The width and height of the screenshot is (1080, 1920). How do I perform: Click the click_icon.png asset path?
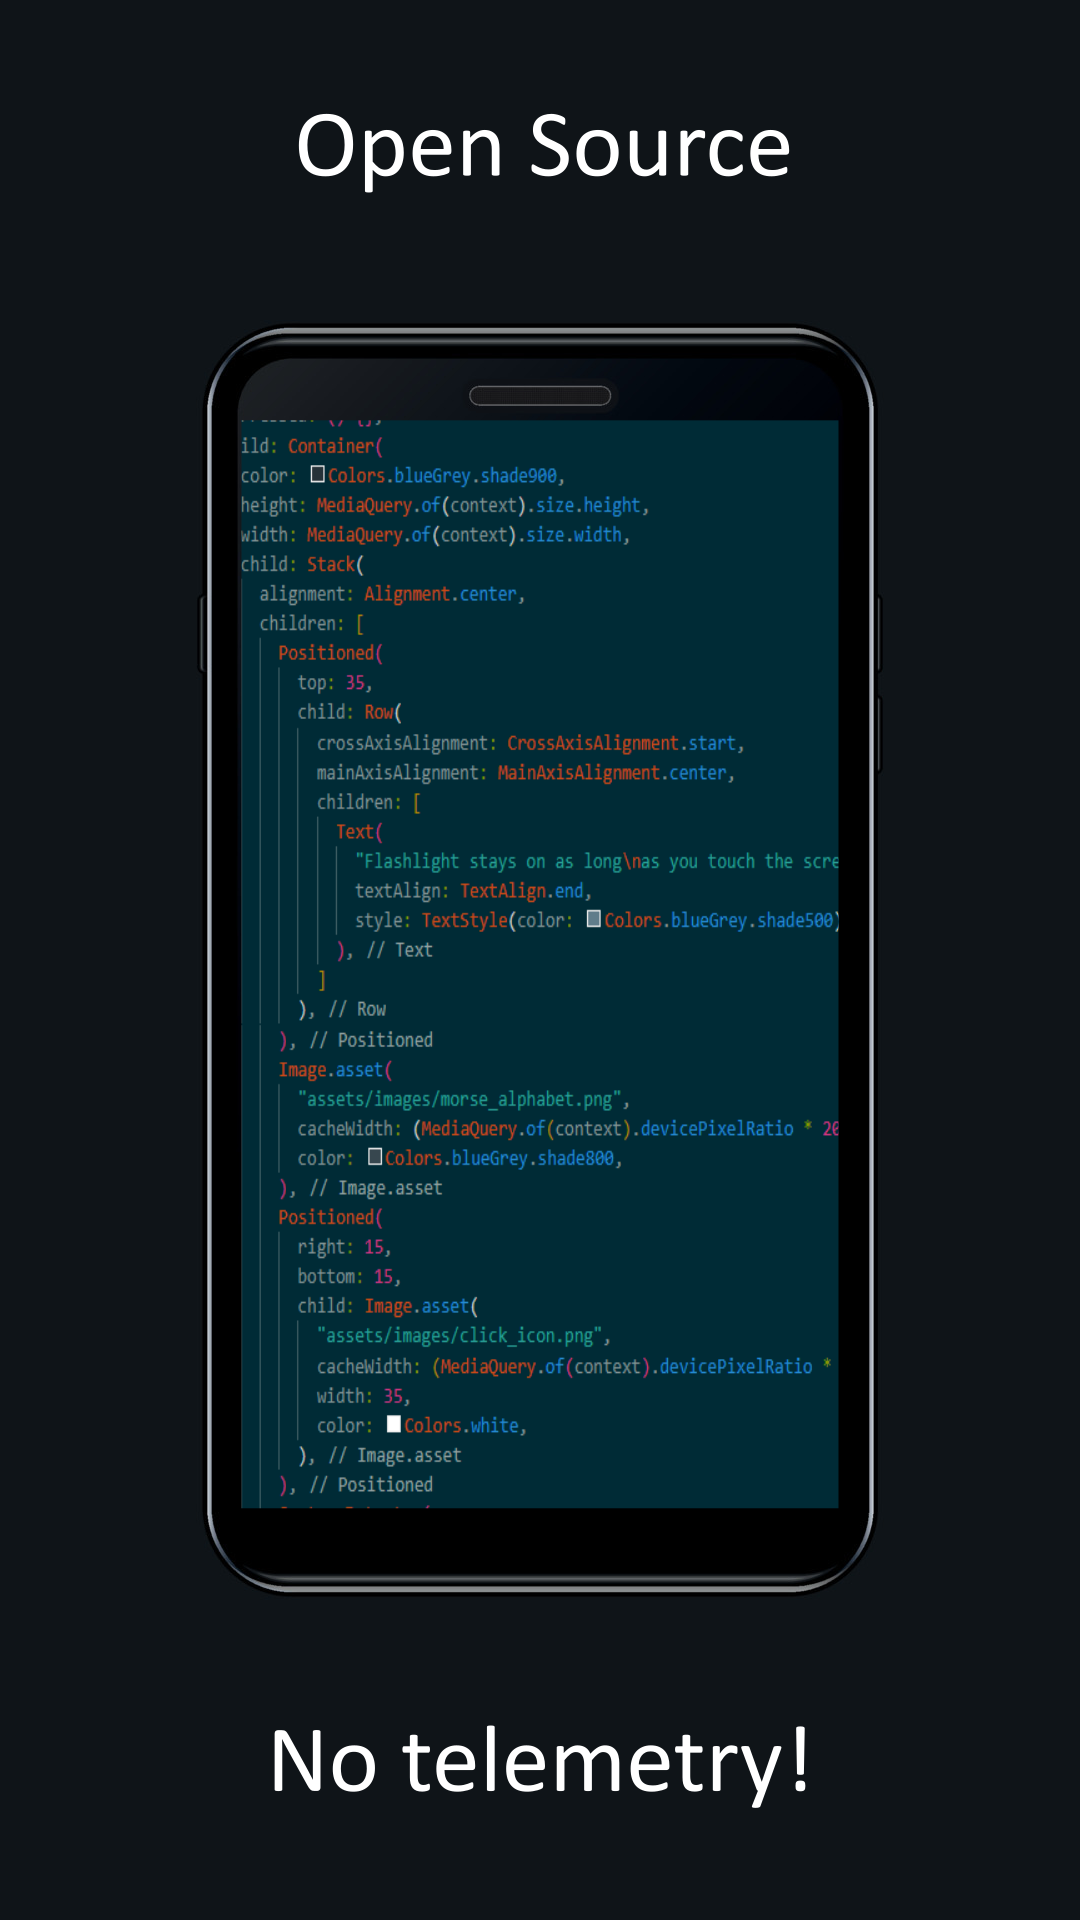[x=460, y=1336]
